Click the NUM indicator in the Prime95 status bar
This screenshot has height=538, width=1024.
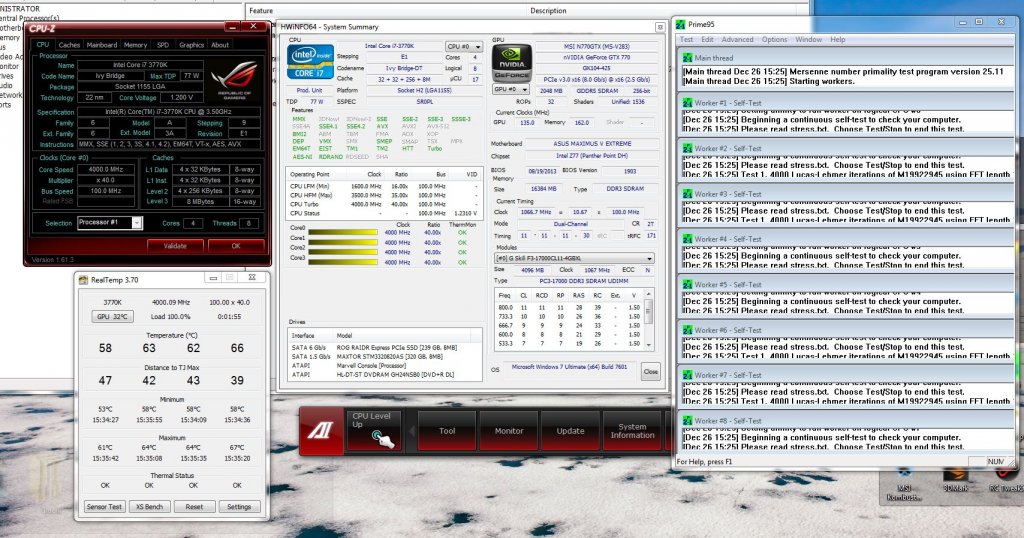click(996, 462)
